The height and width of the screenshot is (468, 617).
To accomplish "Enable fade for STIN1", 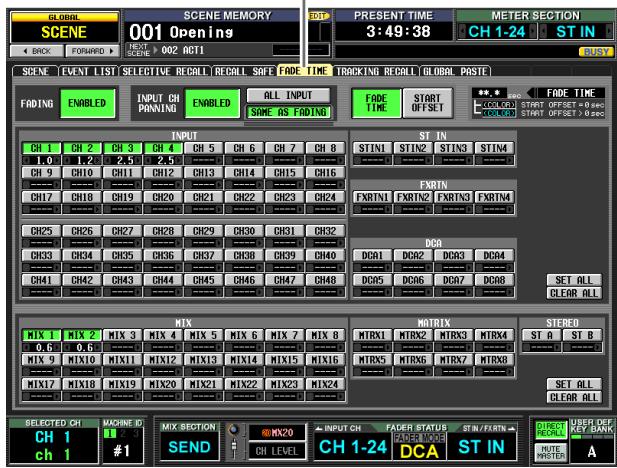I will point(372,148).
